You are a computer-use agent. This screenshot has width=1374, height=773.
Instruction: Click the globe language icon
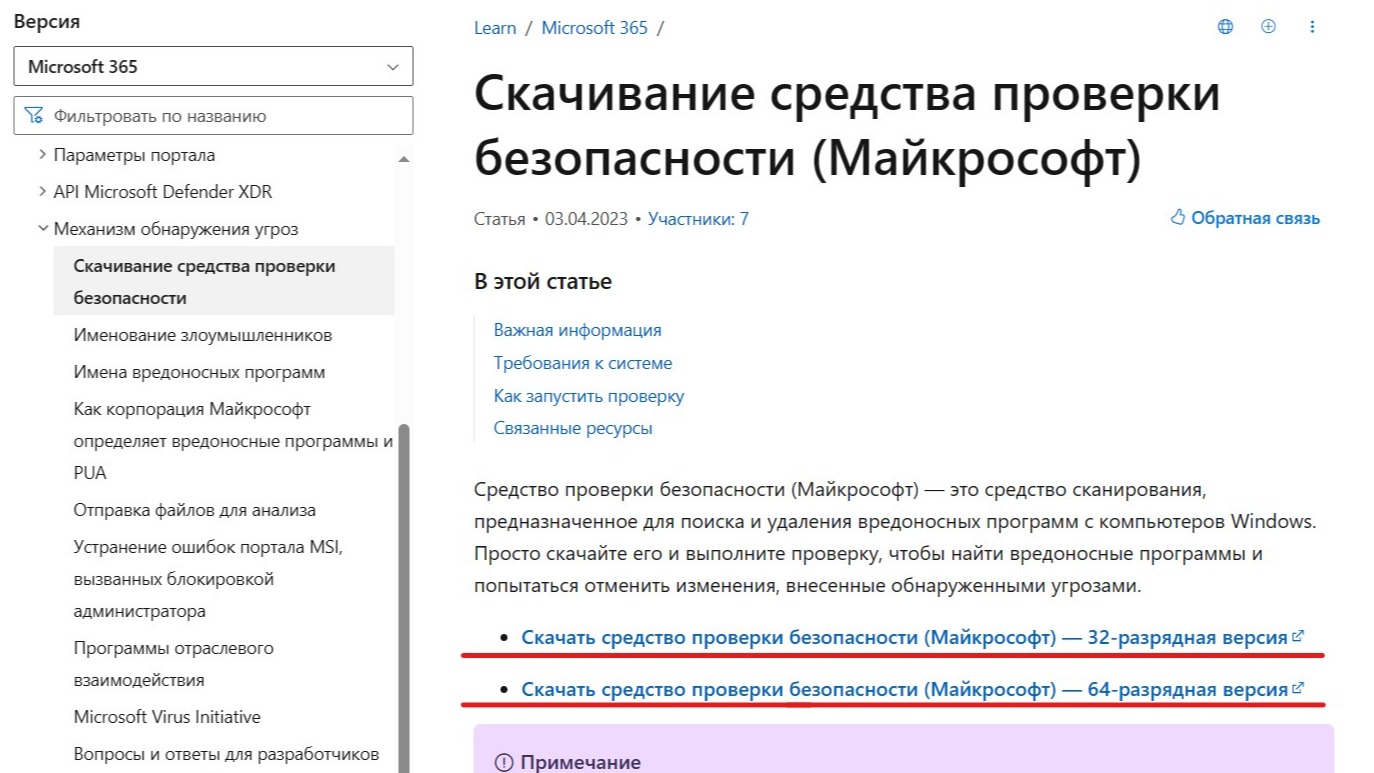pos(1225,27)
